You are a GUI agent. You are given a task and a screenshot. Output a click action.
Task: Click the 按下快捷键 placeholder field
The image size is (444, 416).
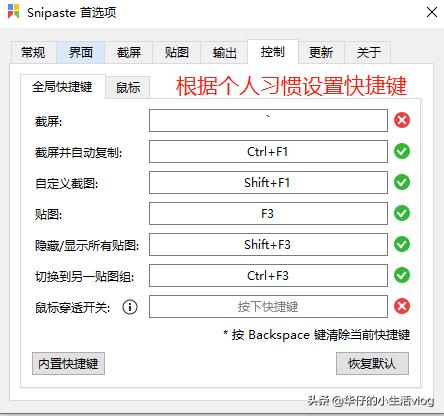pyautogui.click(x=268, y=306)
